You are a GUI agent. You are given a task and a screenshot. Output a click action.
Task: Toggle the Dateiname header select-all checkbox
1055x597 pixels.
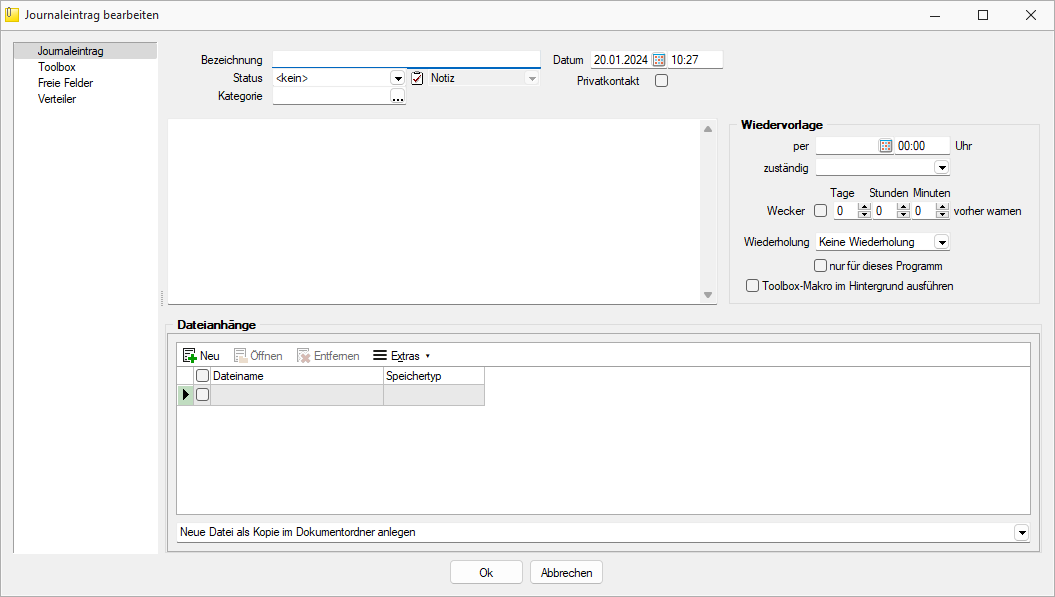[203, 376]
